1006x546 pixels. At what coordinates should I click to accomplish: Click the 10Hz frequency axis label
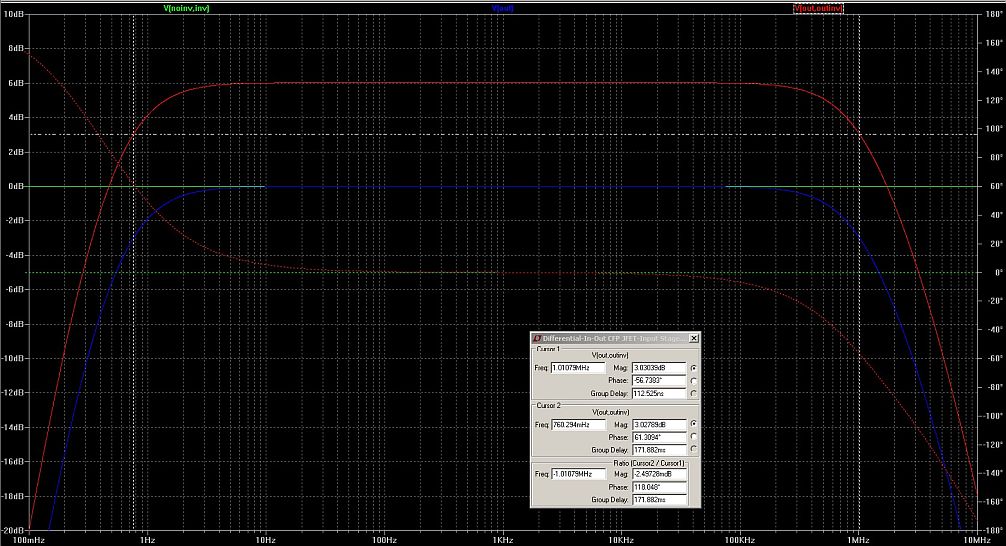(266, 540)
